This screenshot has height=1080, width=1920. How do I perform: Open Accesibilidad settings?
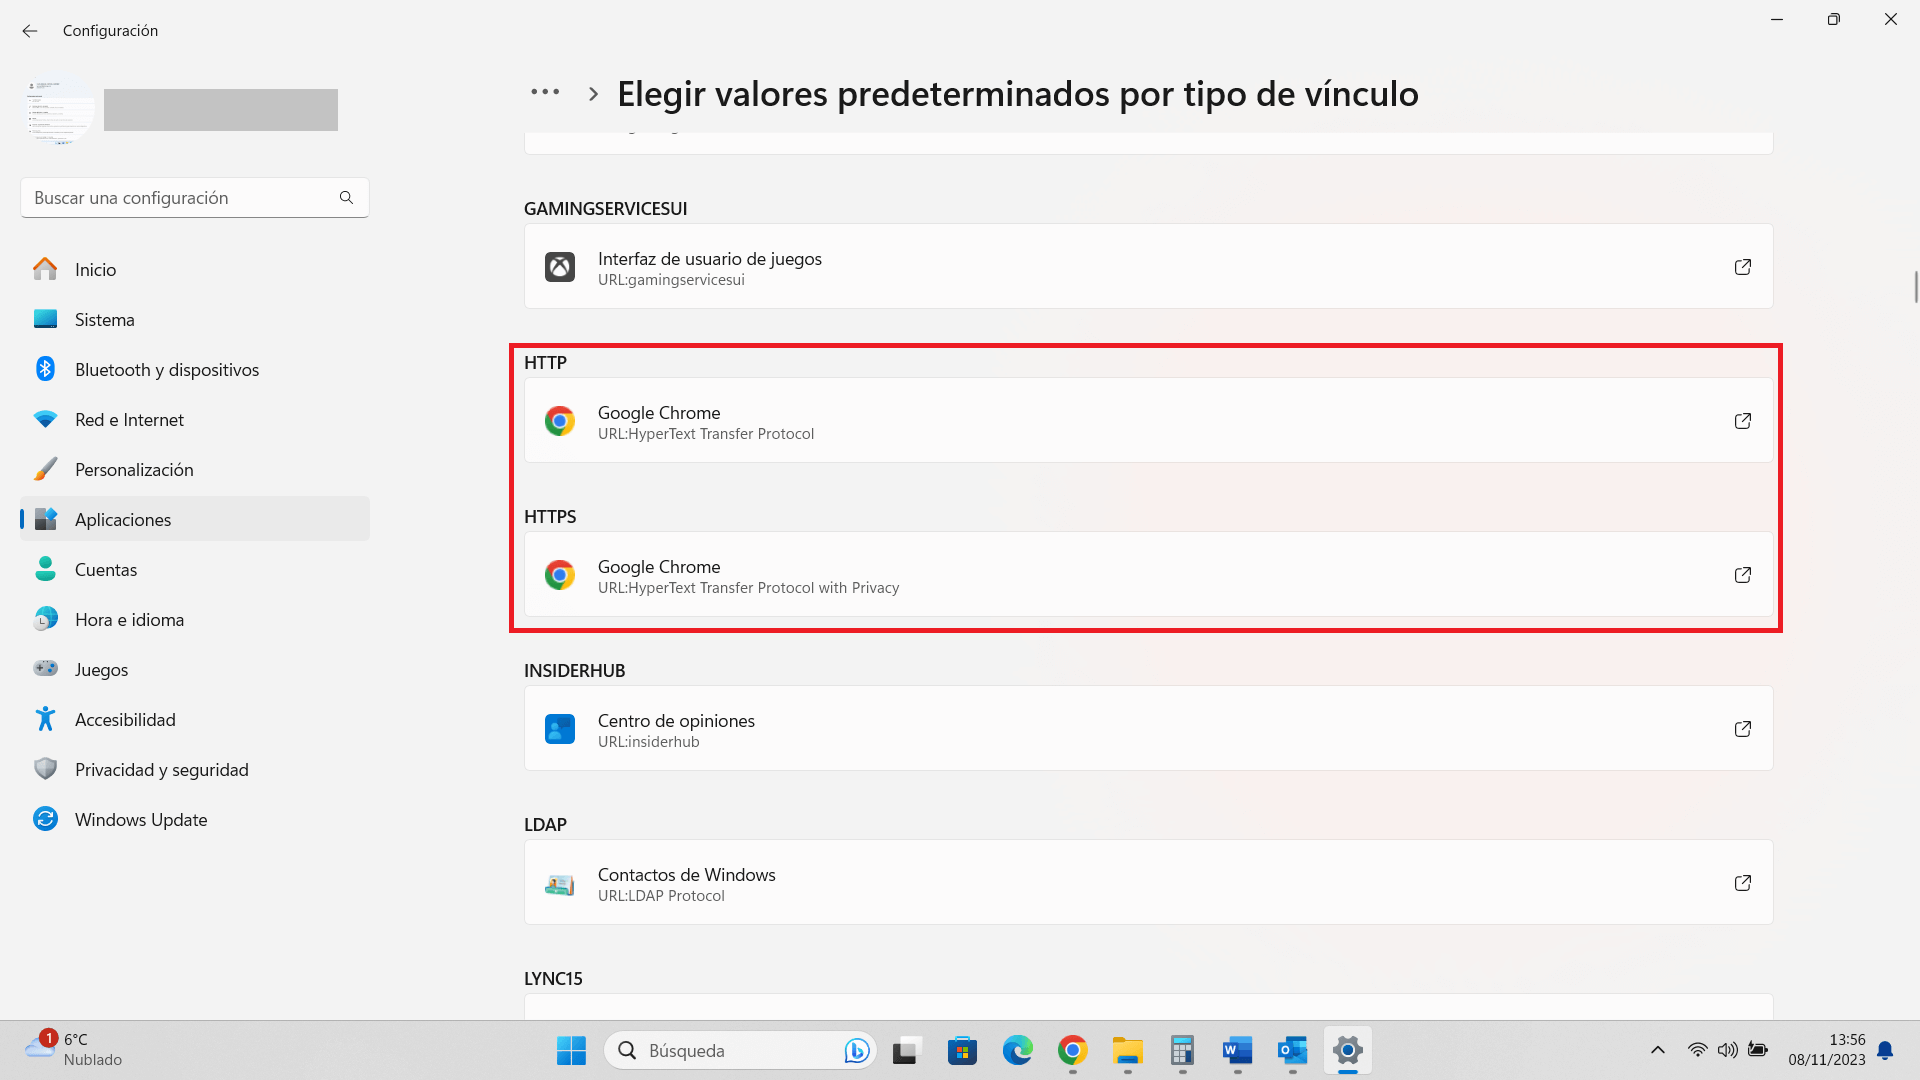click(x=195, y=719)
